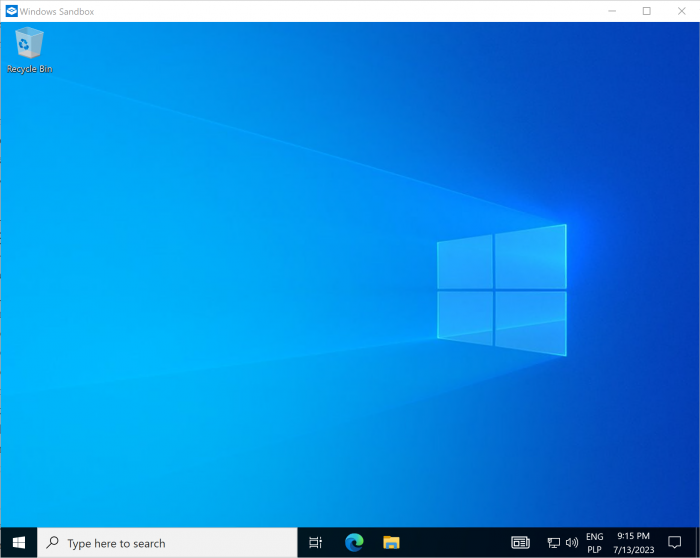
Task: Open the clock showing 9:15 PM
Action: pyautogui.click(x=632, y=543)
